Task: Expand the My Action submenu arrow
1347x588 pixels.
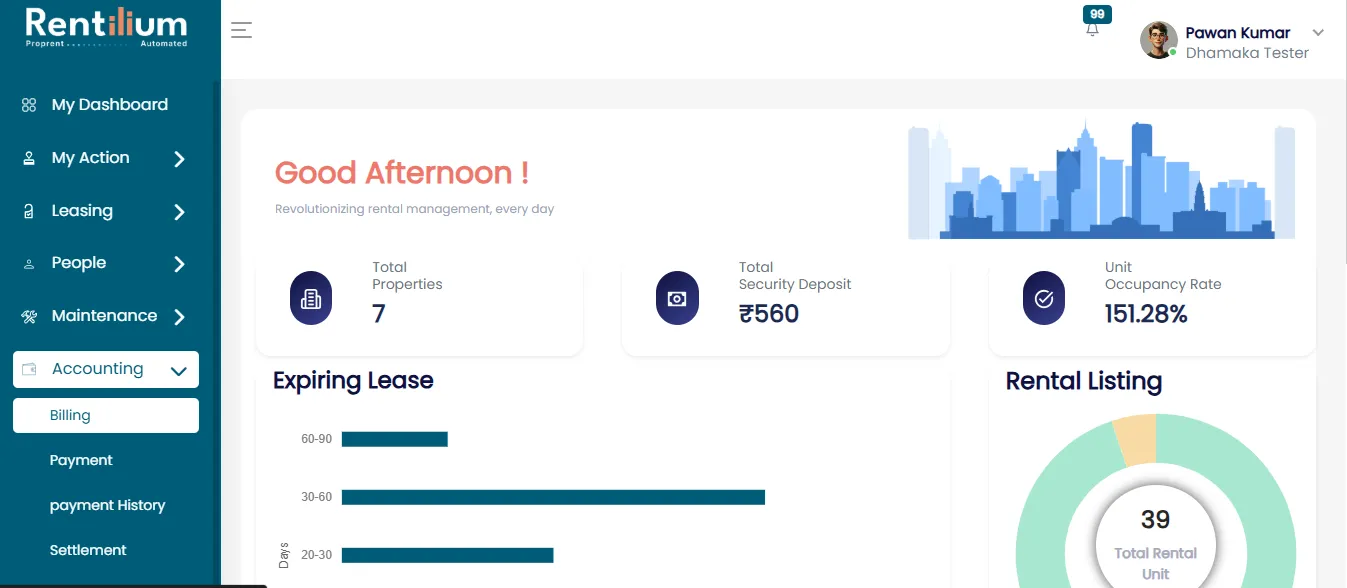Action: tap(179, 158)
